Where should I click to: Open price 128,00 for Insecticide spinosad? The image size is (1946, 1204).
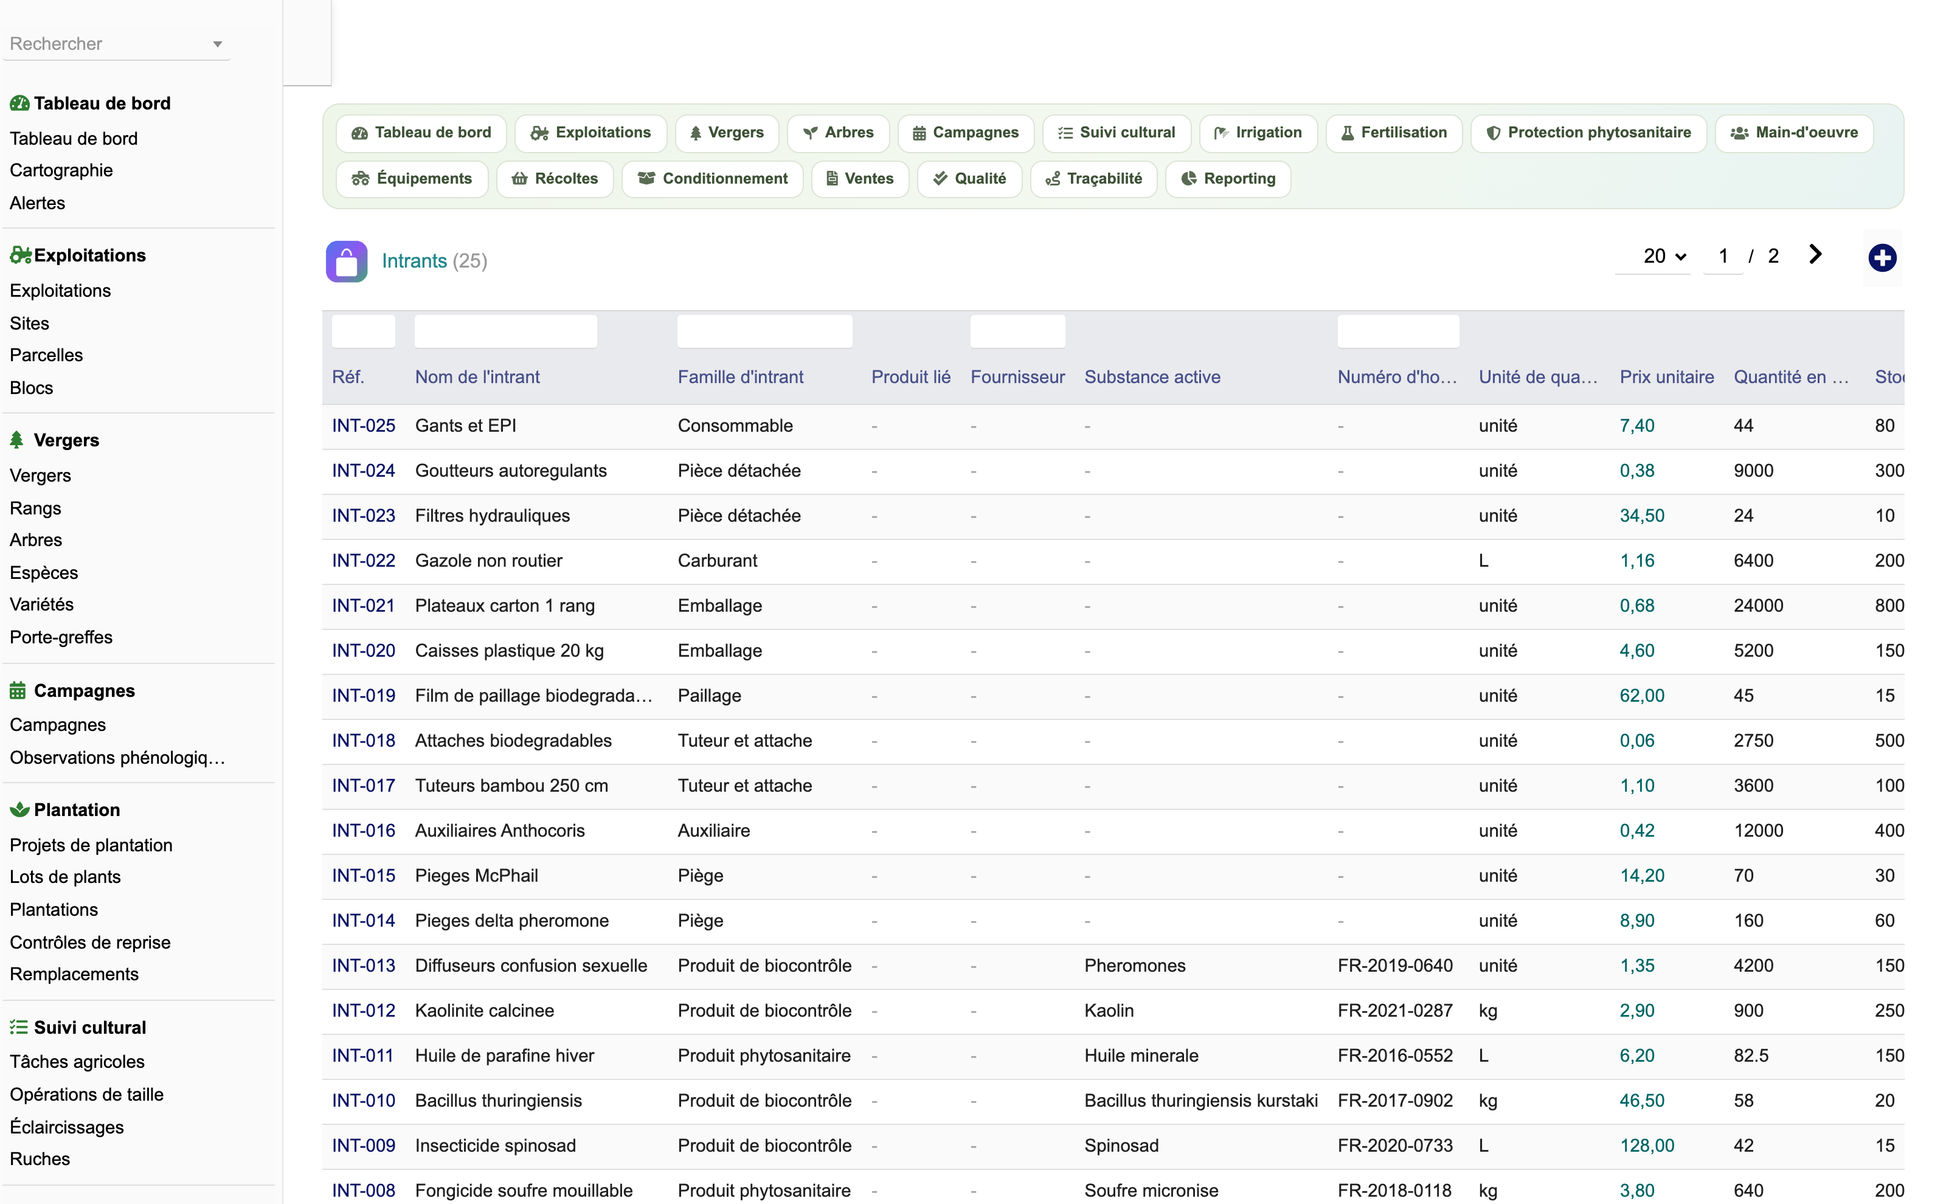coord(1646,1146)
